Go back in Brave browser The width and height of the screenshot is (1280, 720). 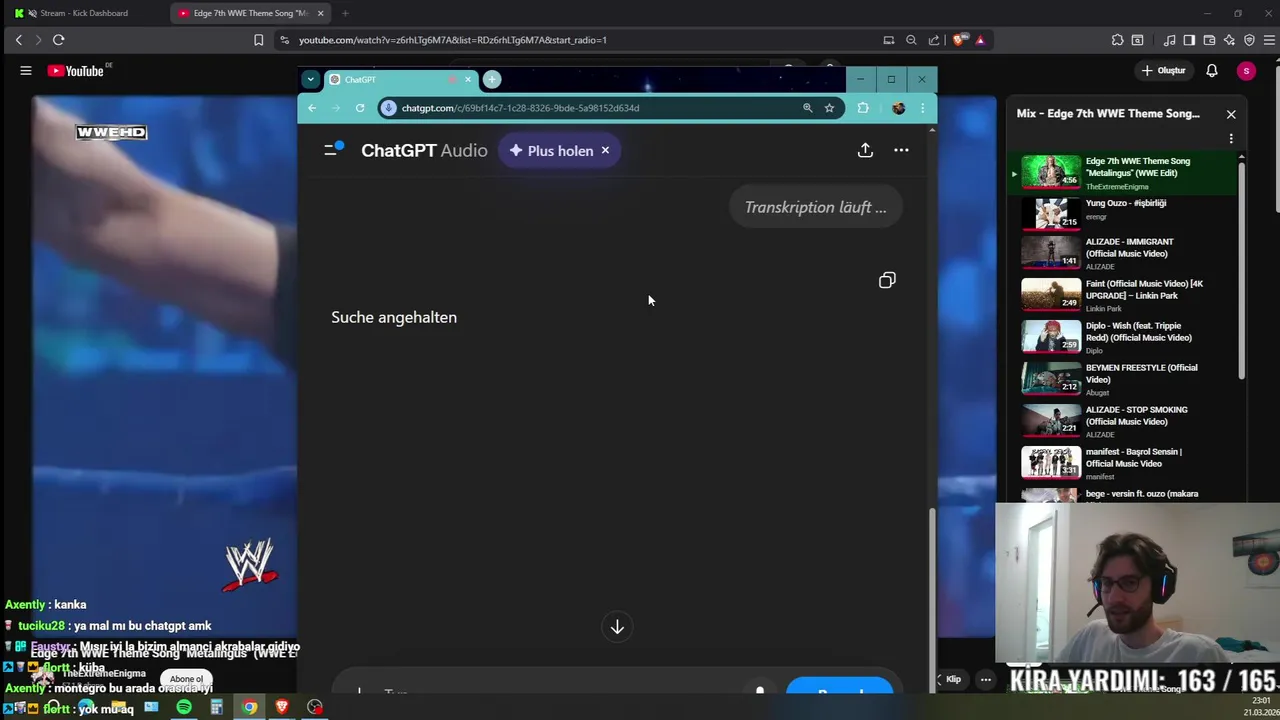tap(18, 40)
